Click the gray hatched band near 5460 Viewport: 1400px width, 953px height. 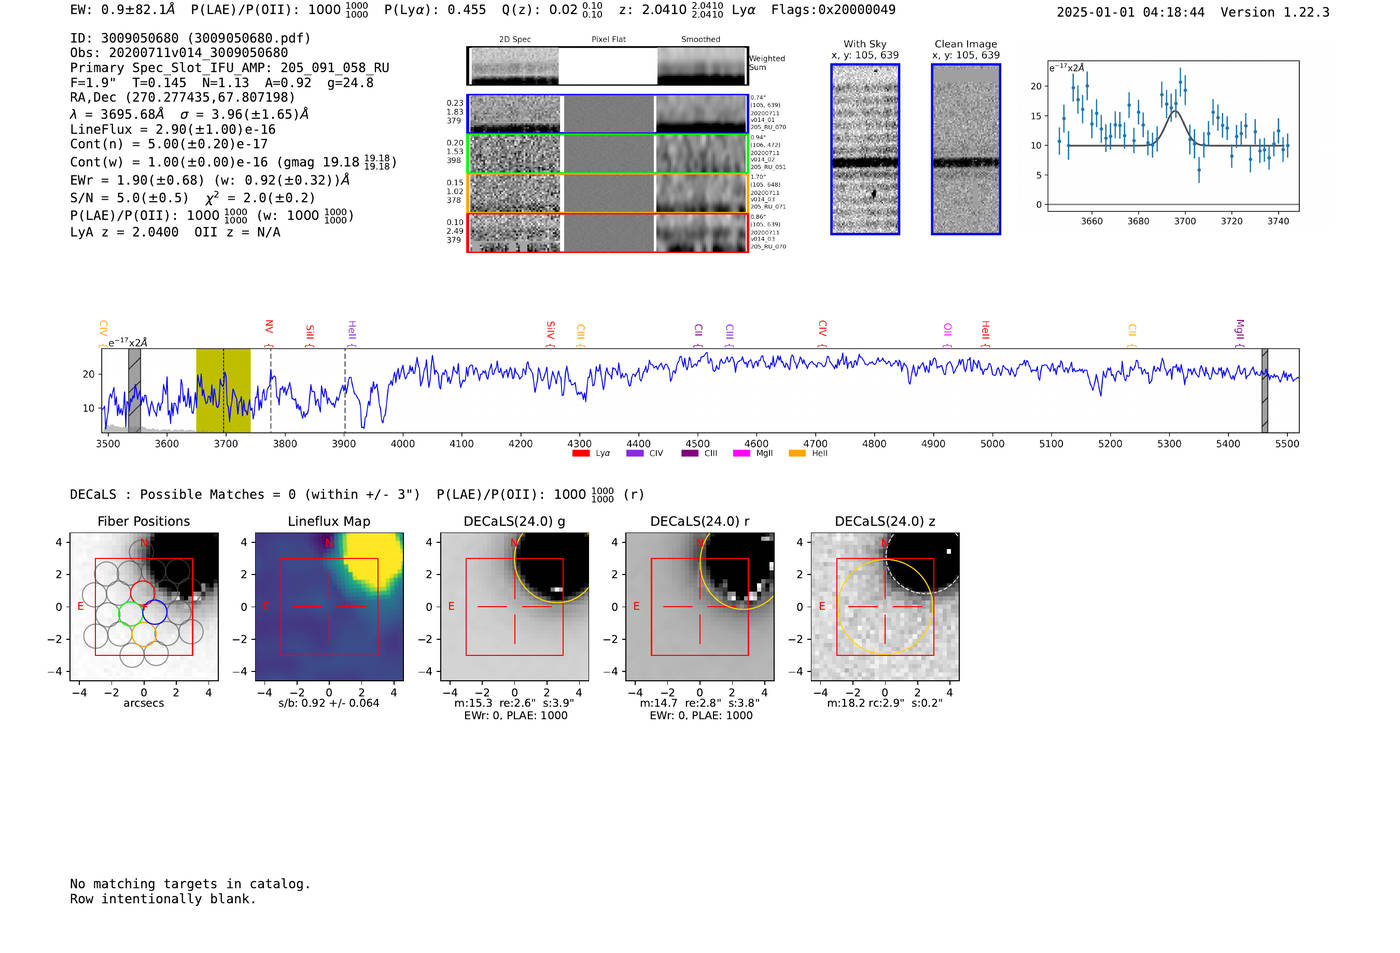point(1265,390)
